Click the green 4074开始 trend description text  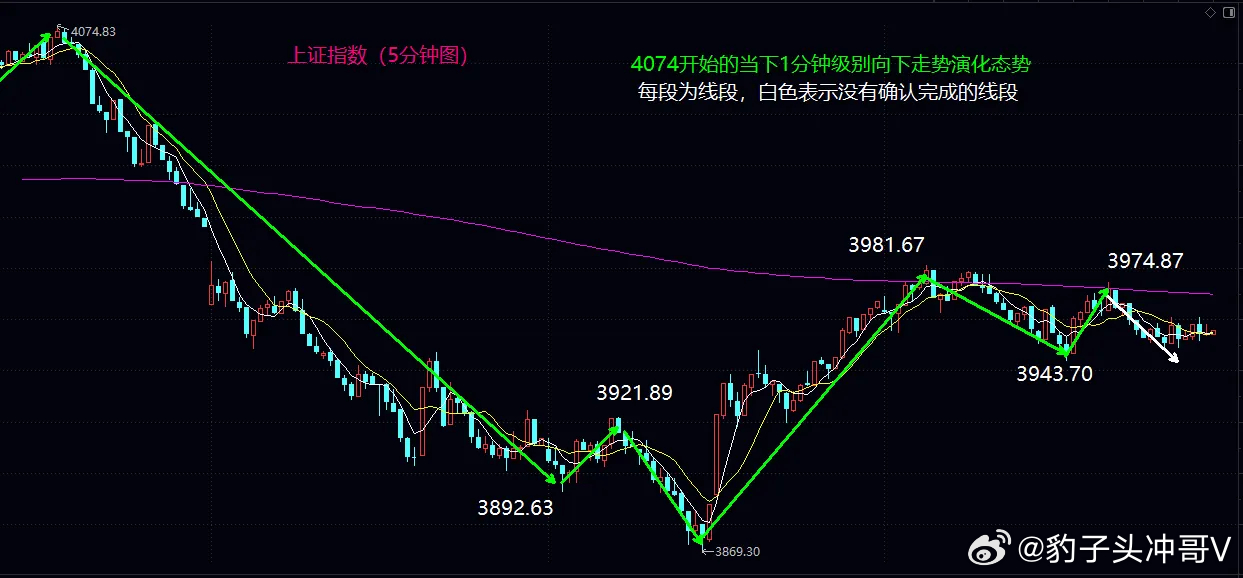click(x=831, y=64)
